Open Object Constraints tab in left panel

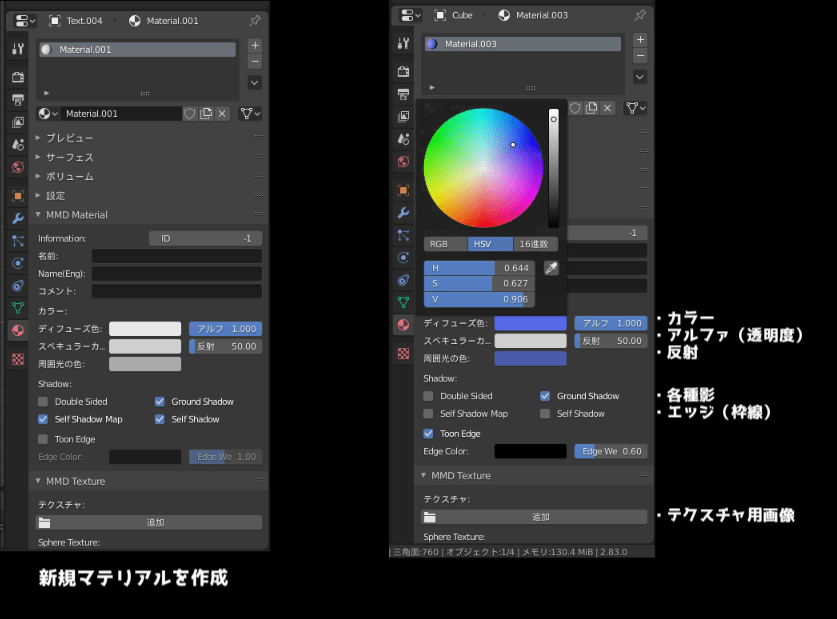[x=18, y=285]
